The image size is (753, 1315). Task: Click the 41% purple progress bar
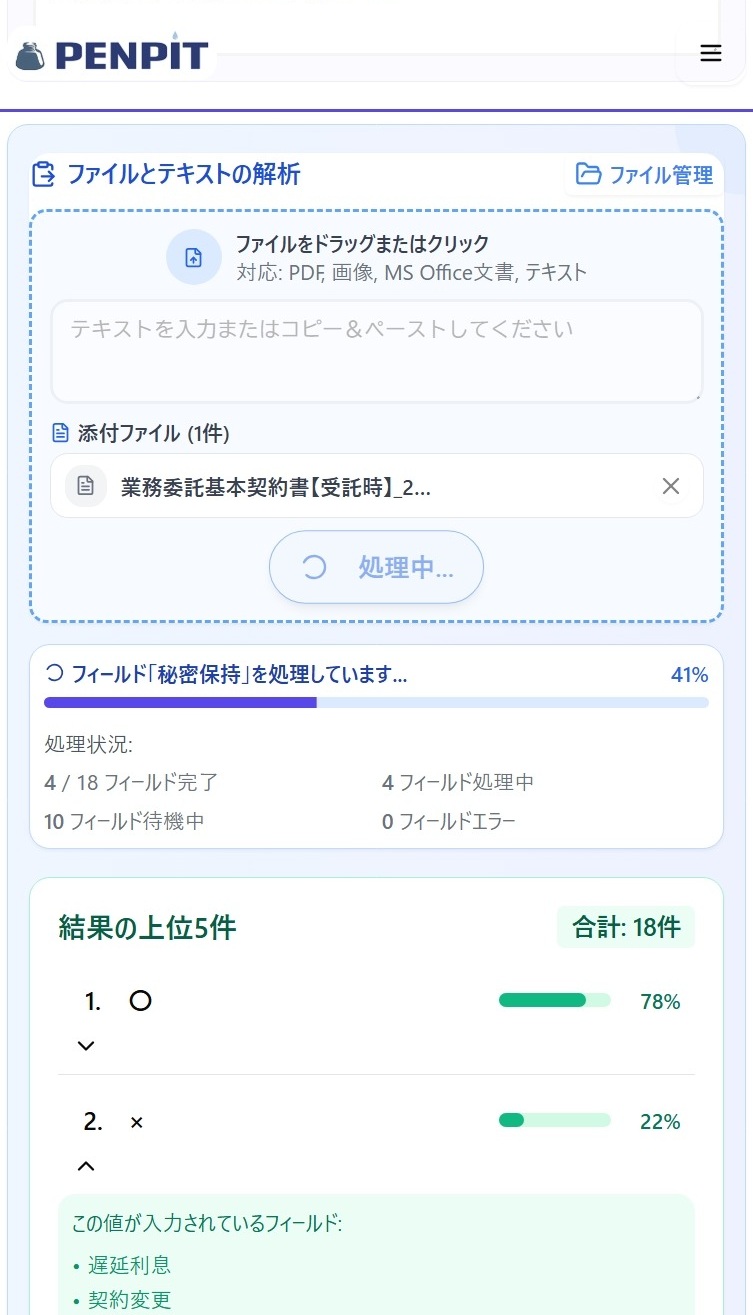180,702
